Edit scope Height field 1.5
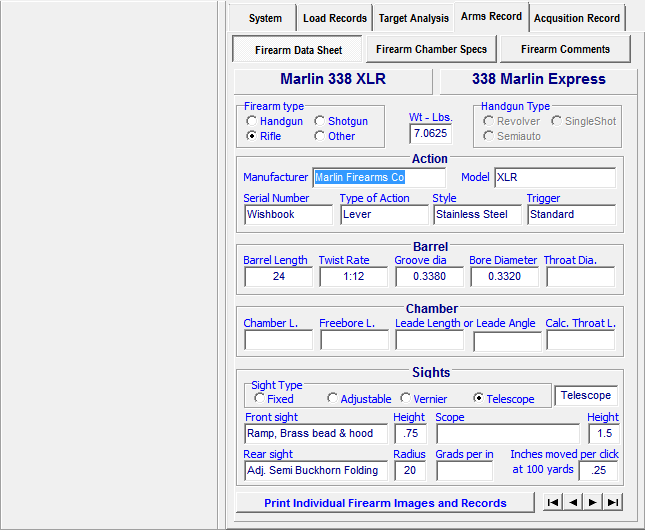This screenshot has width=645, height=531. [x=604, y=434]
